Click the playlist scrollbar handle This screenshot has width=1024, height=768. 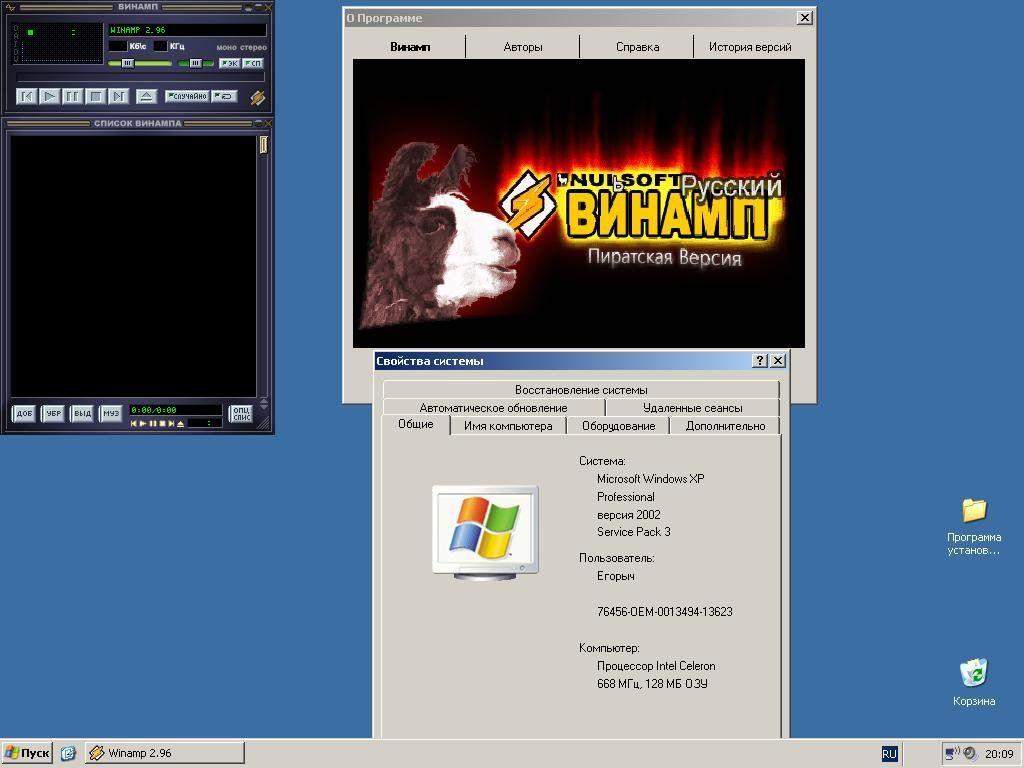[x=263, y=144]
